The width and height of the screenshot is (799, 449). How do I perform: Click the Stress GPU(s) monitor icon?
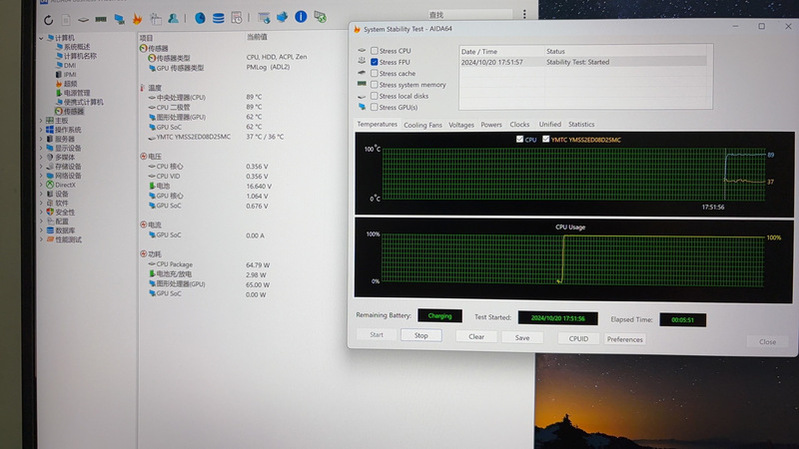[362, 107]
